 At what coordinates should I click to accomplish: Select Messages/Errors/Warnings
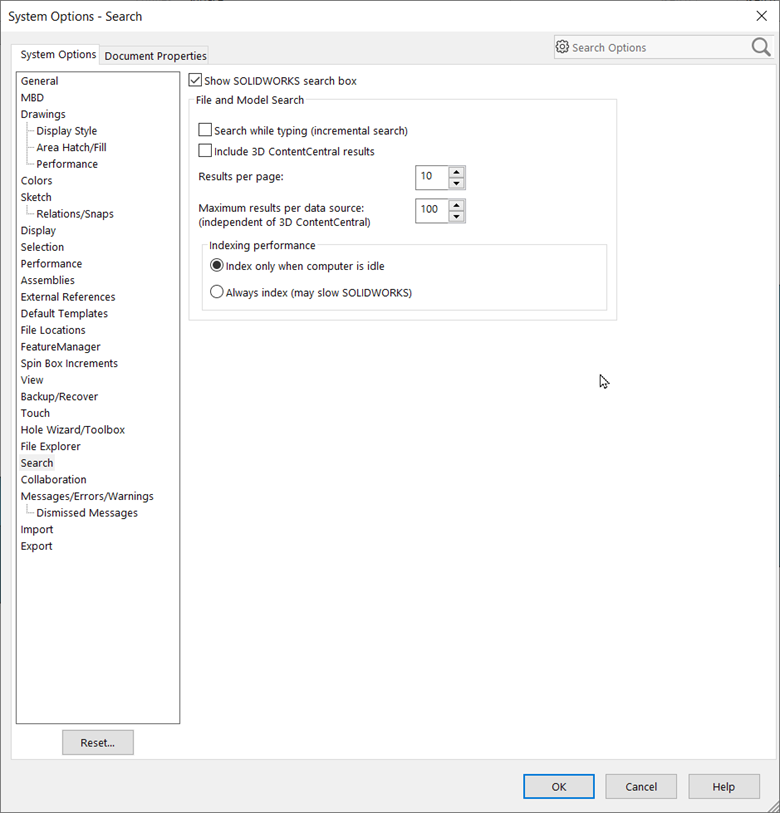[87, 496]
